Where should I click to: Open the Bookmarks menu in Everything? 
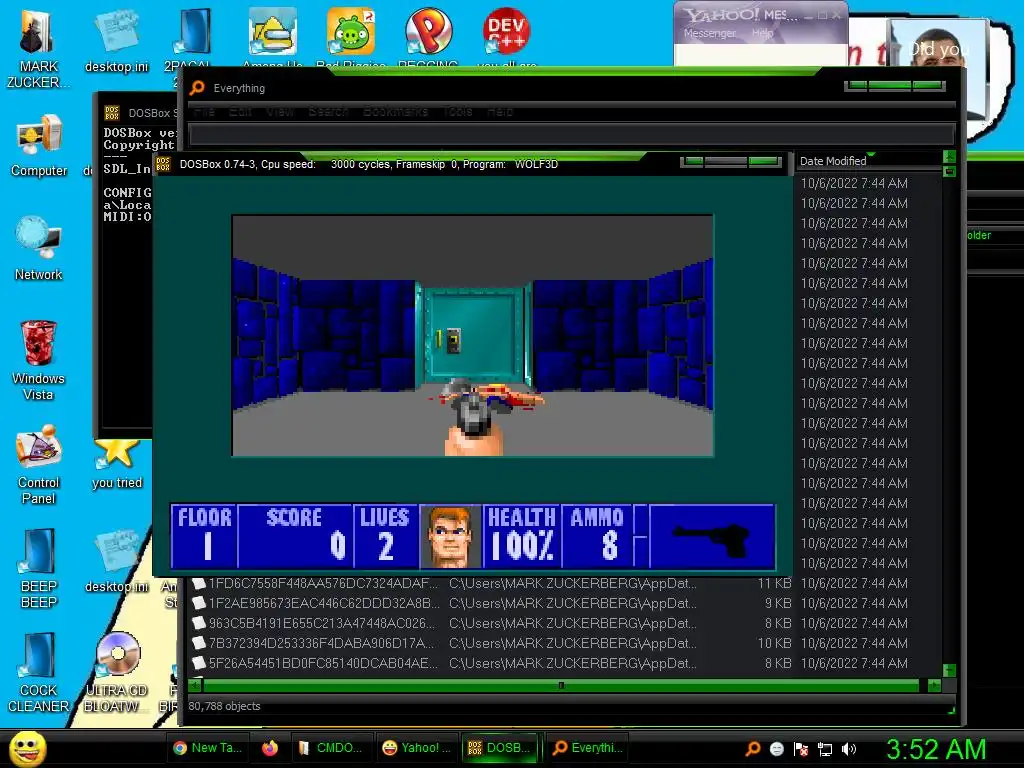(x=396, y=111)
